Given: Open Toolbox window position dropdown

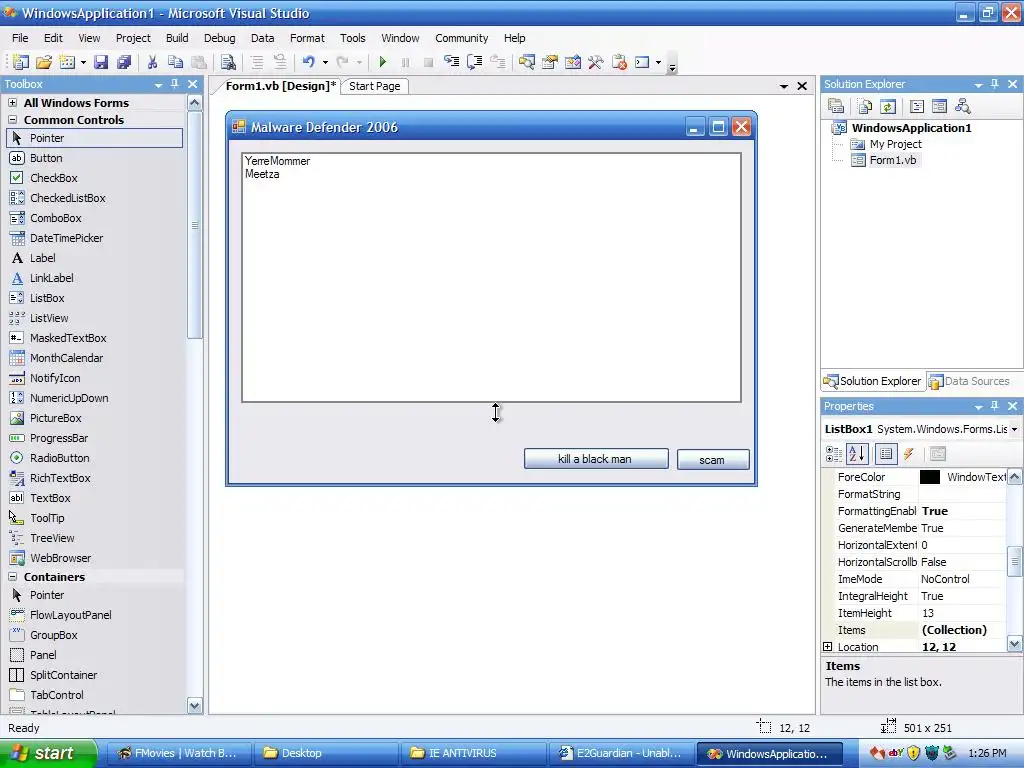Looking at the screenshot, I should (158, 85).
